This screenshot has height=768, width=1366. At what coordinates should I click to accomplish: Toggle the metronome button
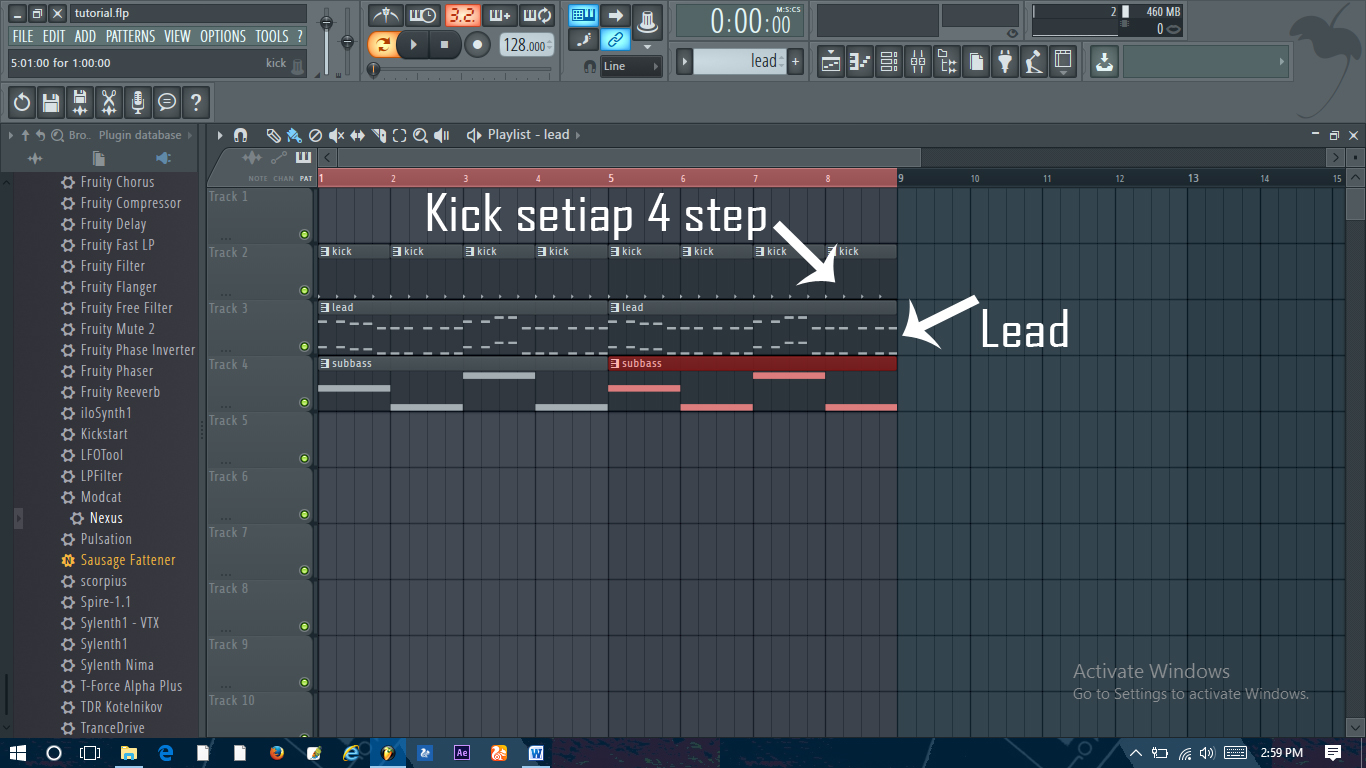385,15
